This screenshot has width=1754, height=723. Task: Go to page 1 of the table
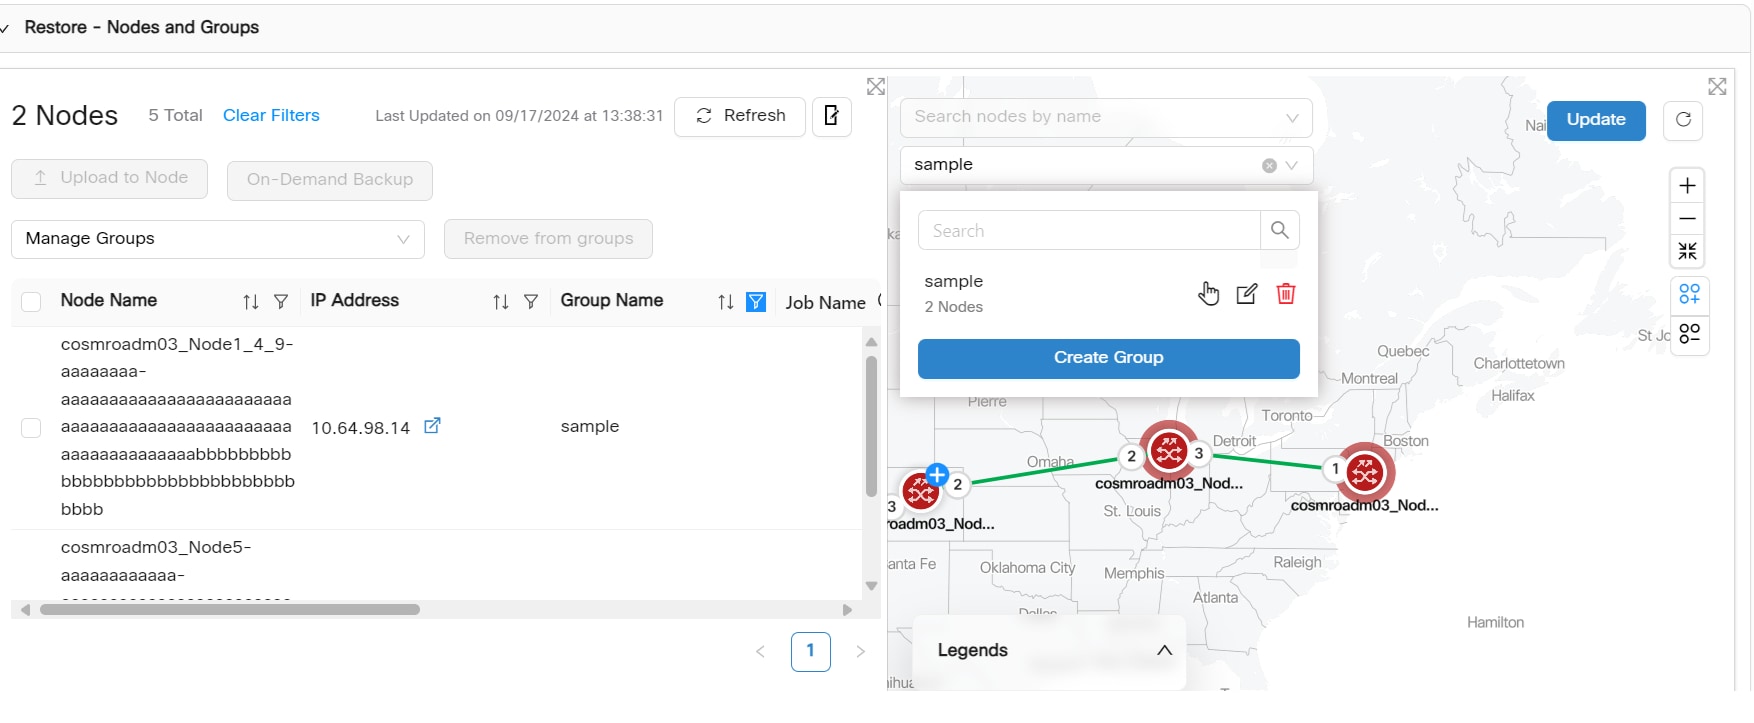(x=811, y=652)
